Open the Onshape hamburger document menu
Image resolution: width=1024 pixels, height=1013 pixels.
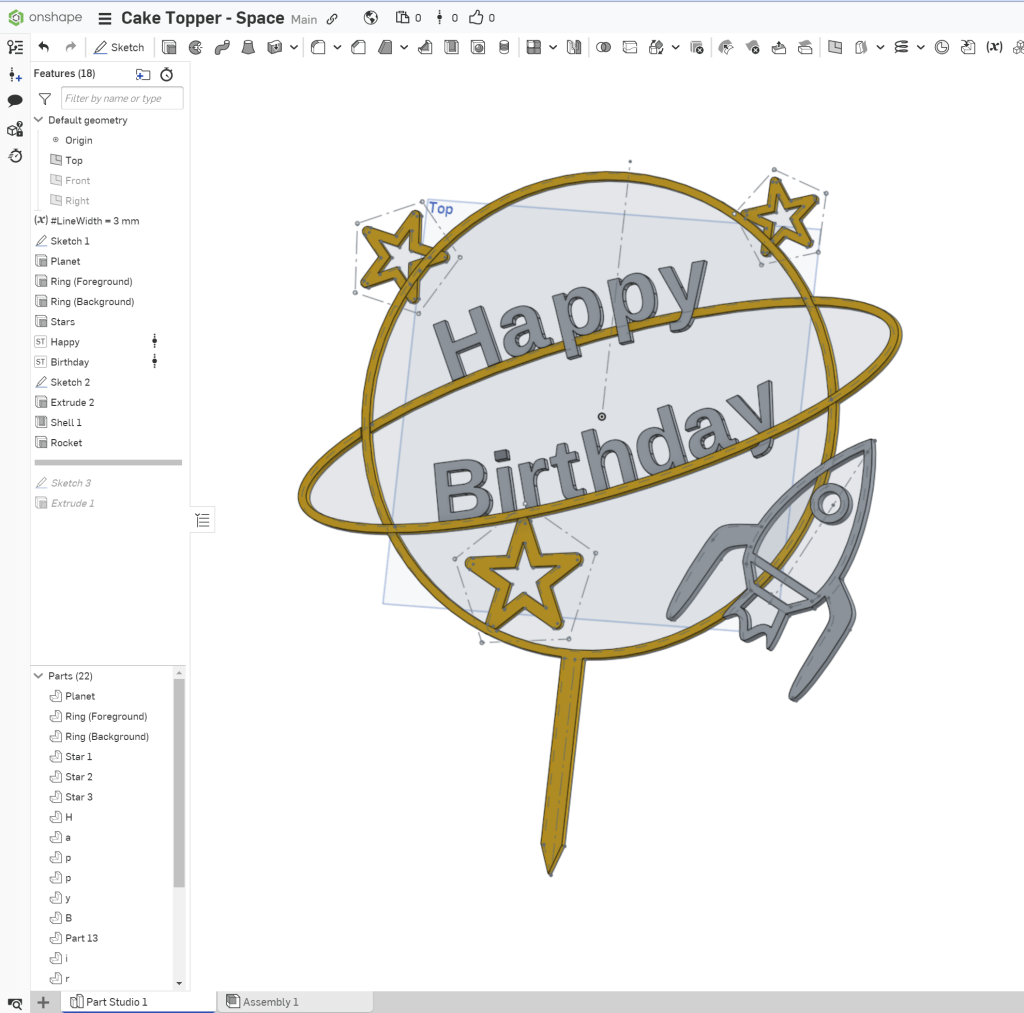pyautogui.click(x=104, y=18)
